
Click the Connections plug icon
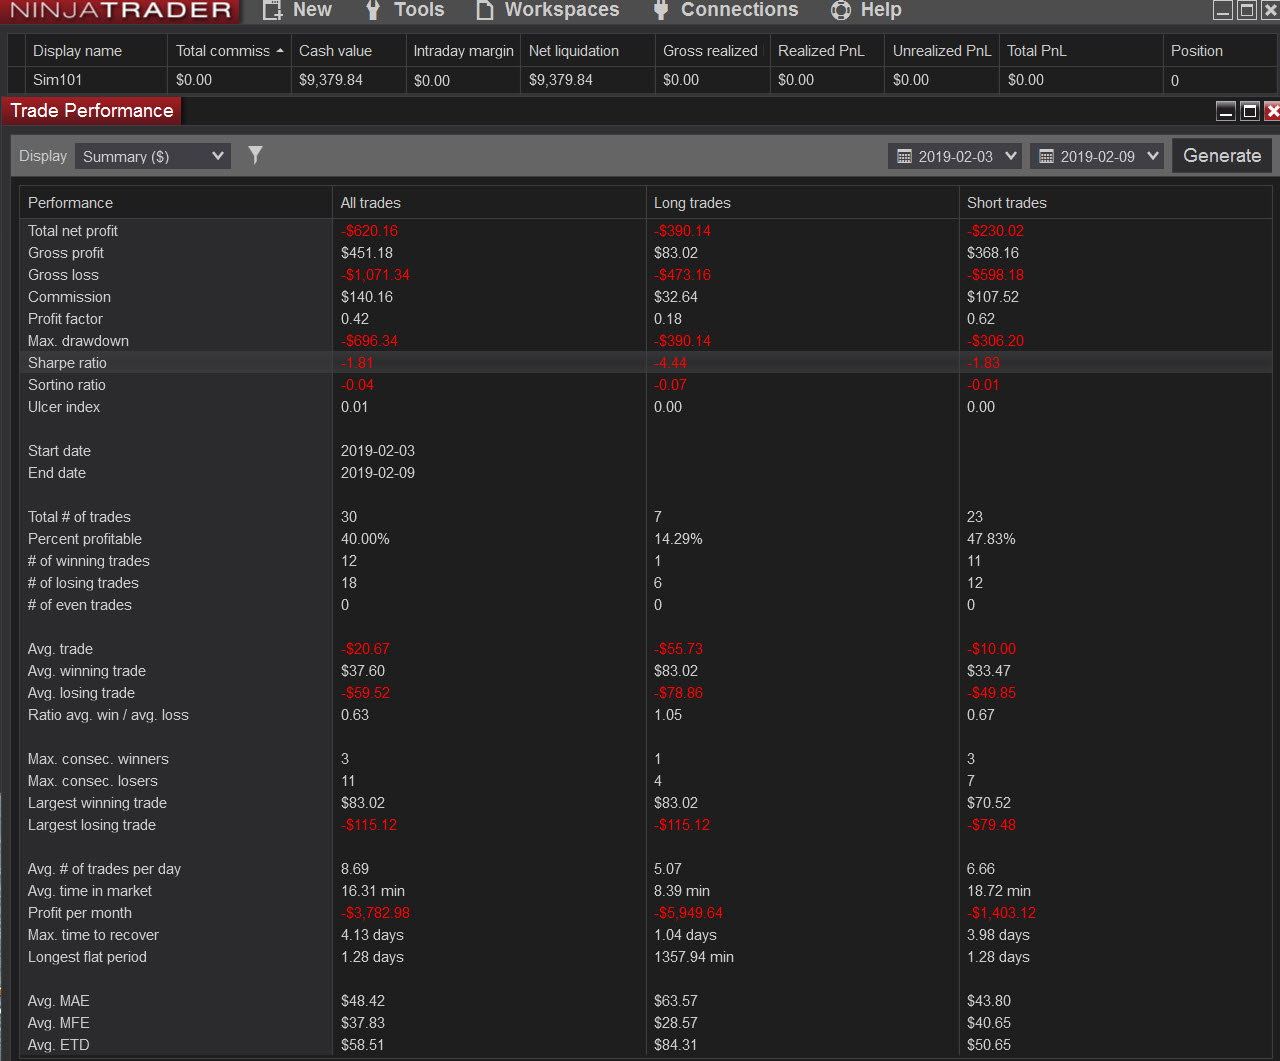pyautogui.click(x=660, y=10)
